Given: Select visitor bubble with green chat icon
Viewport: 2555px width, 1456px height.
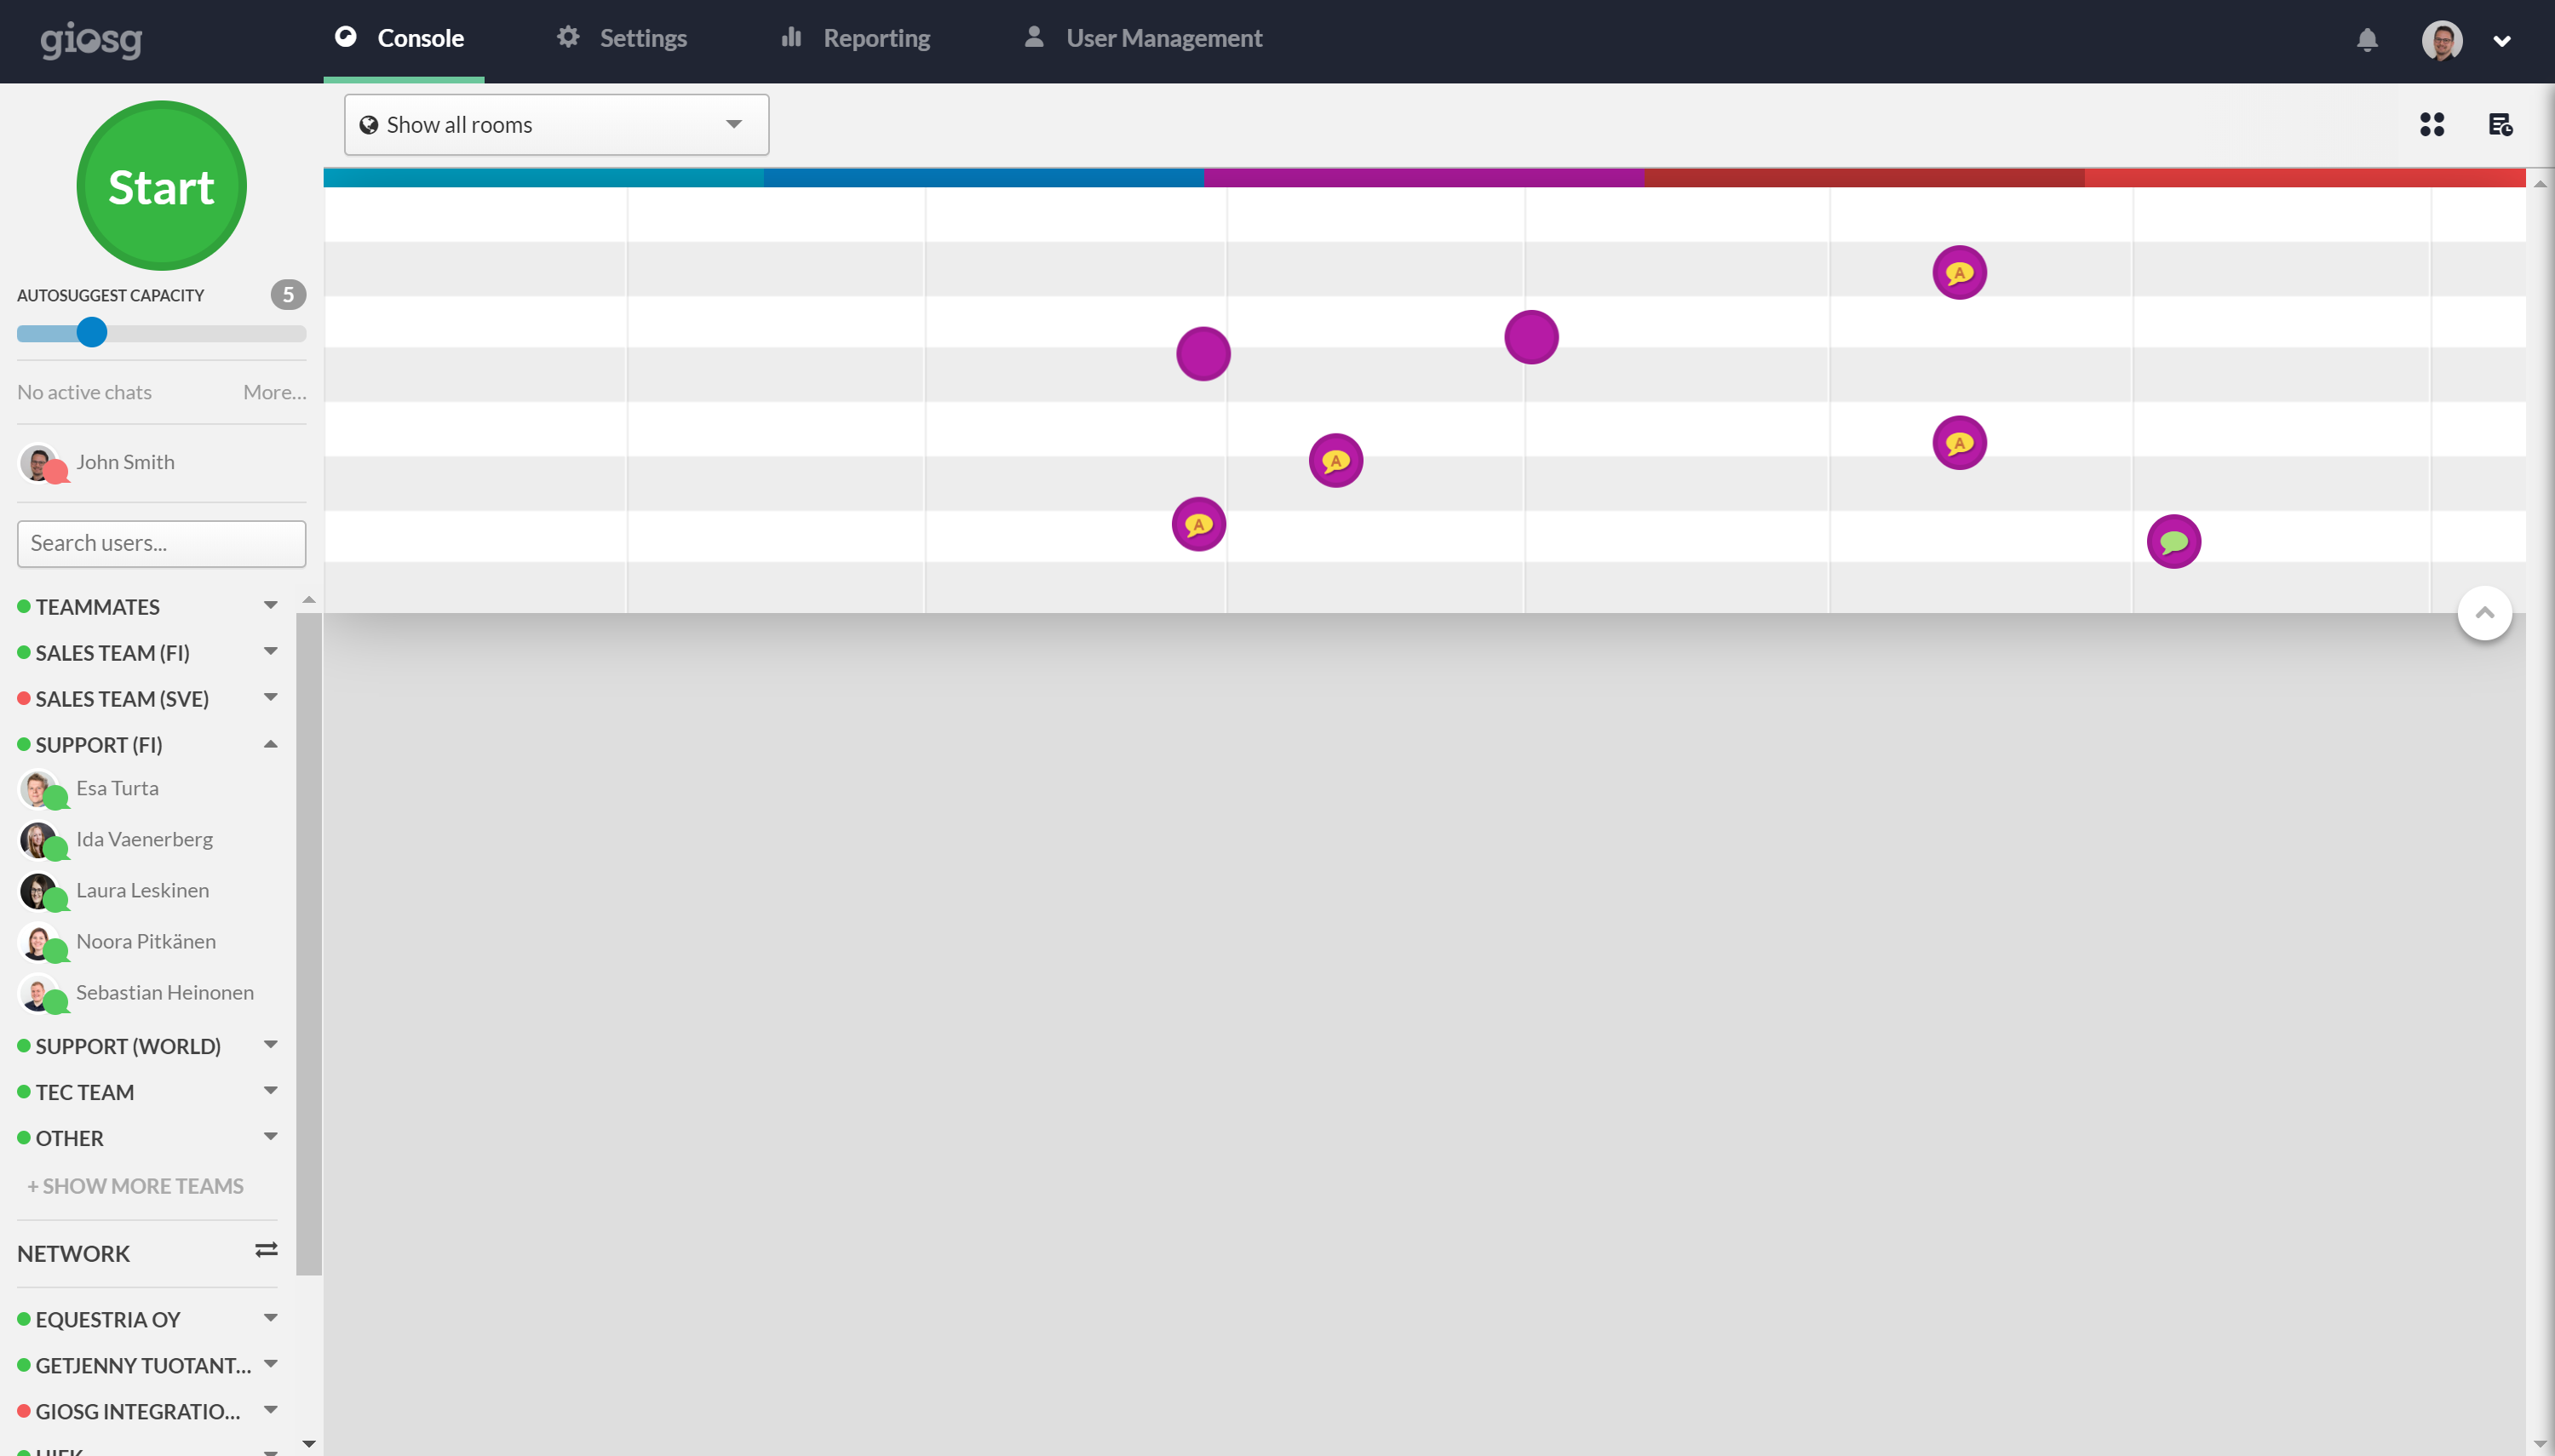Looking at the screenshot, I should (x=2173, y=542).
